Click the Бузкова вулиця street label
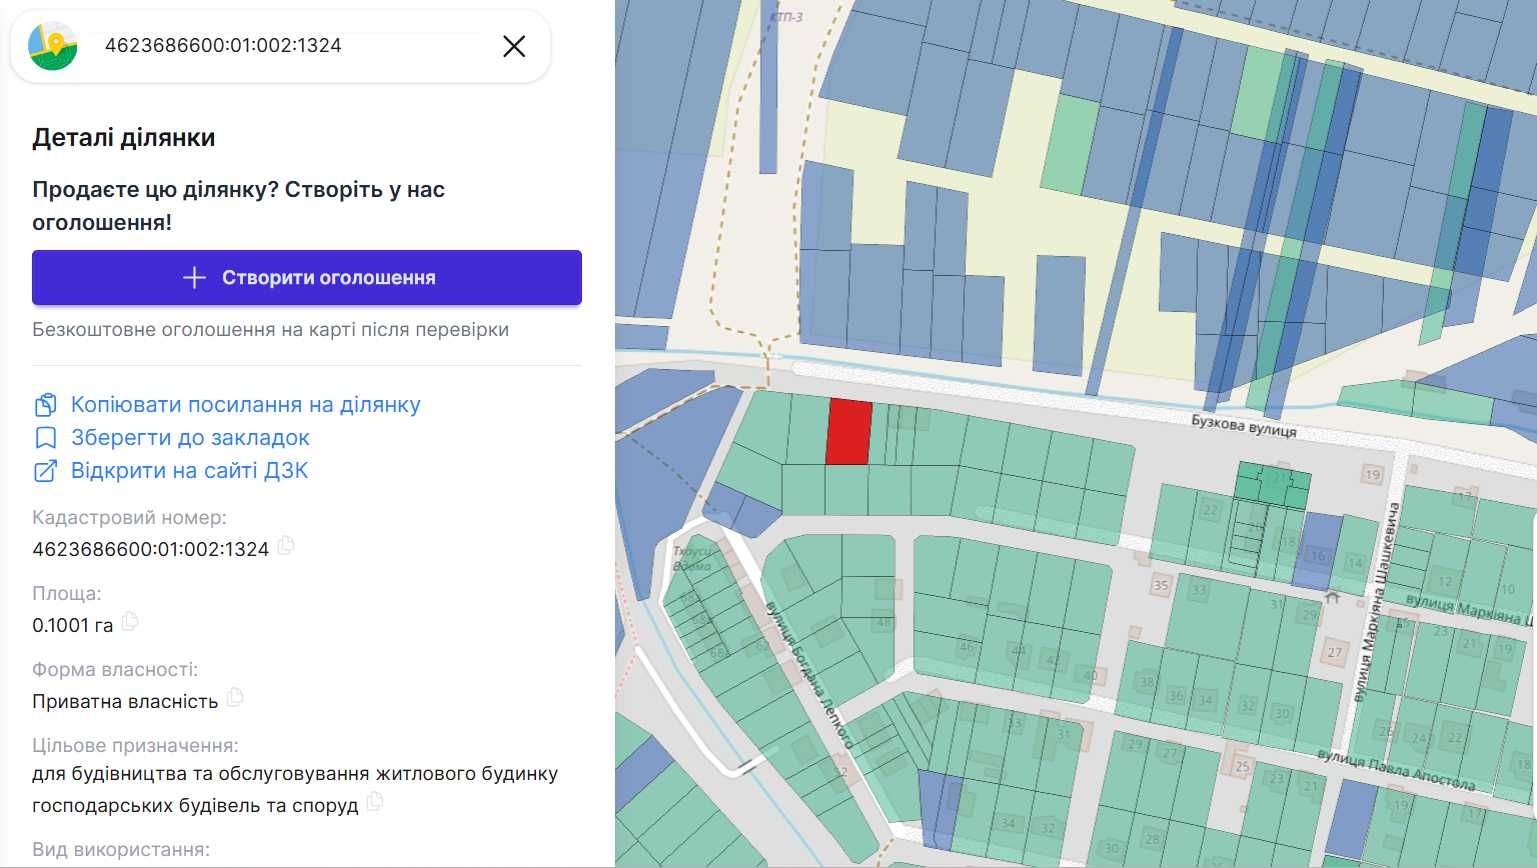This screenshot has height=868, width=1537. (1243, 426)
